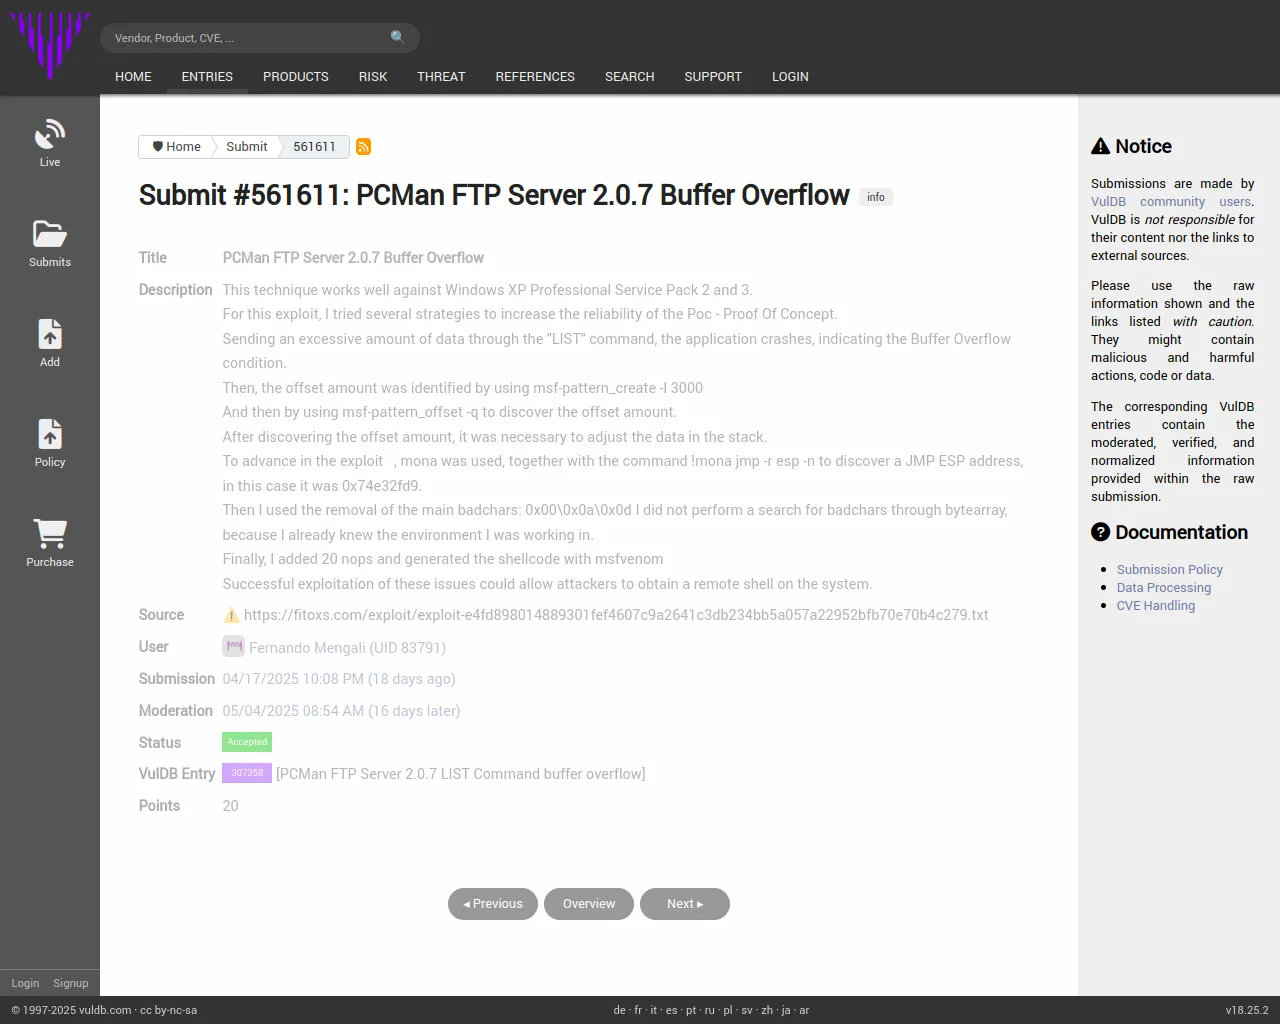The image size is (1280, 1024).
Task: Open Fernando Mengali user profile link
Action: 347,648
